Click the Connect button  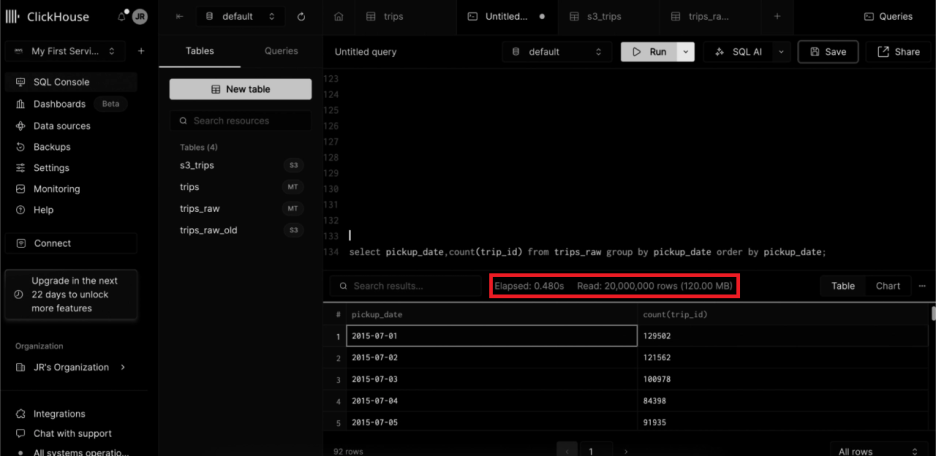pos(70,244)
